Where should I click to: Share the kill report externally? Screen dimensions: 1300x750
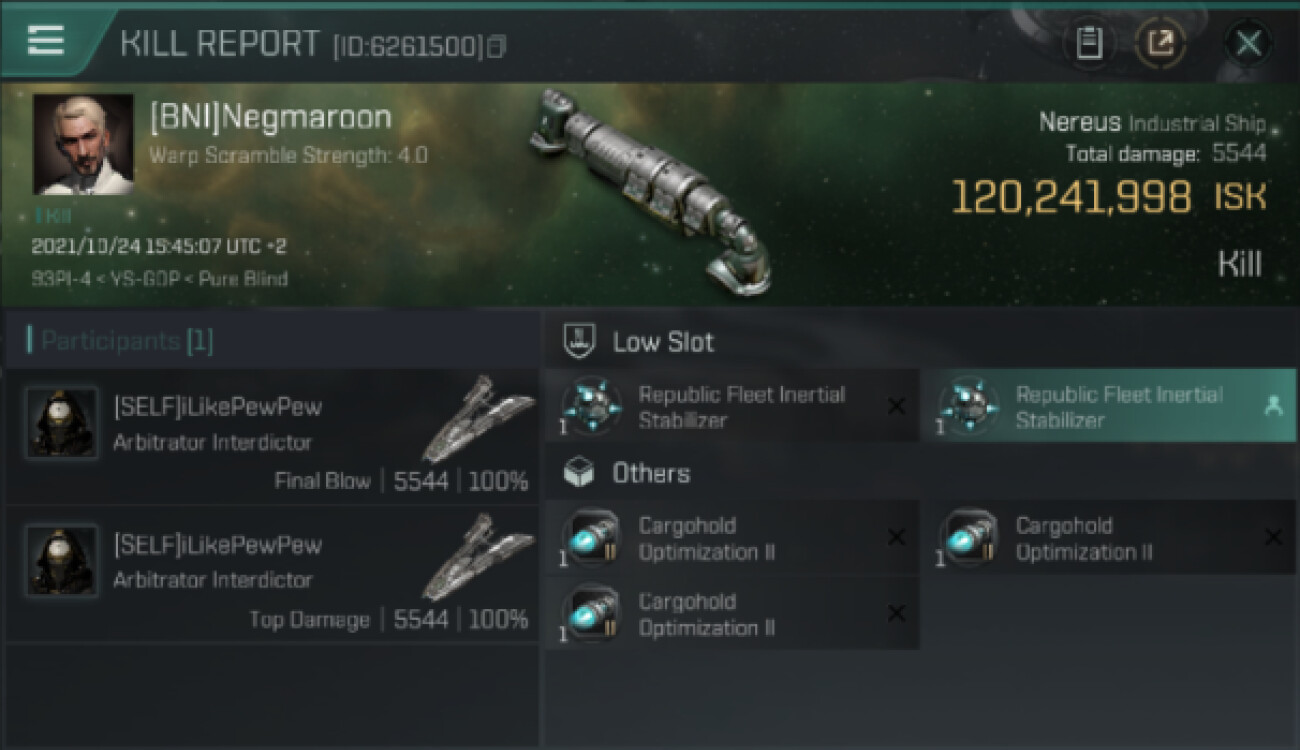click(x=1160, y=43)
